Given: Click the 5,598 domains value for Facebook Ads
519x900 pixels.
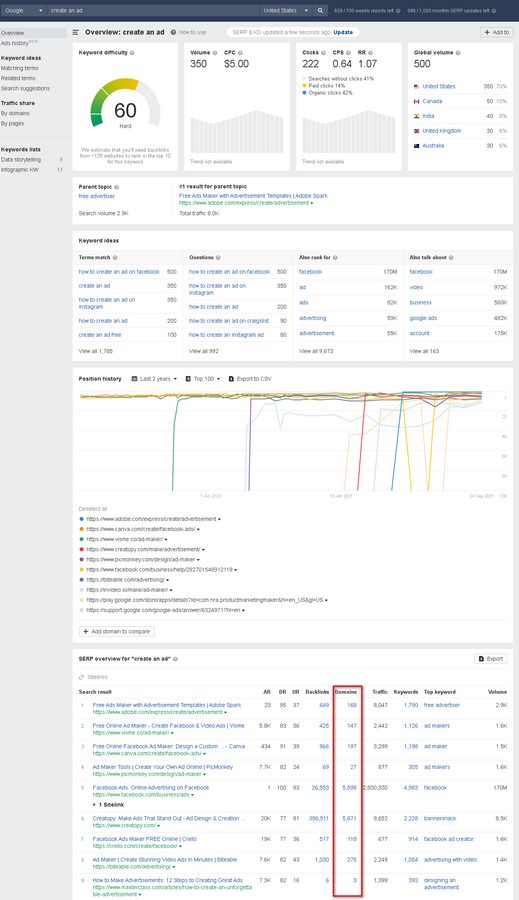Looking at the screenshot, I should click(x=349, y=788).
